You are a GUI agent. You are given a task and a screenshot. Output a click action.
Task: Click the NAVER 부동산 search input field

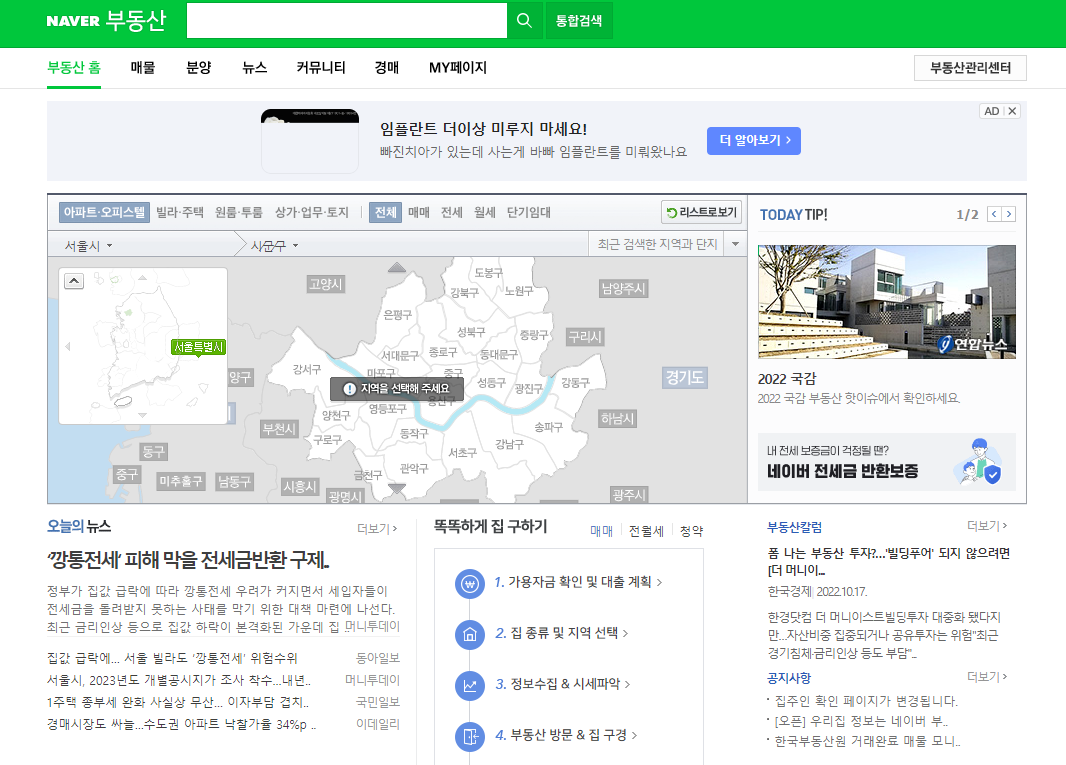(346, 20)
